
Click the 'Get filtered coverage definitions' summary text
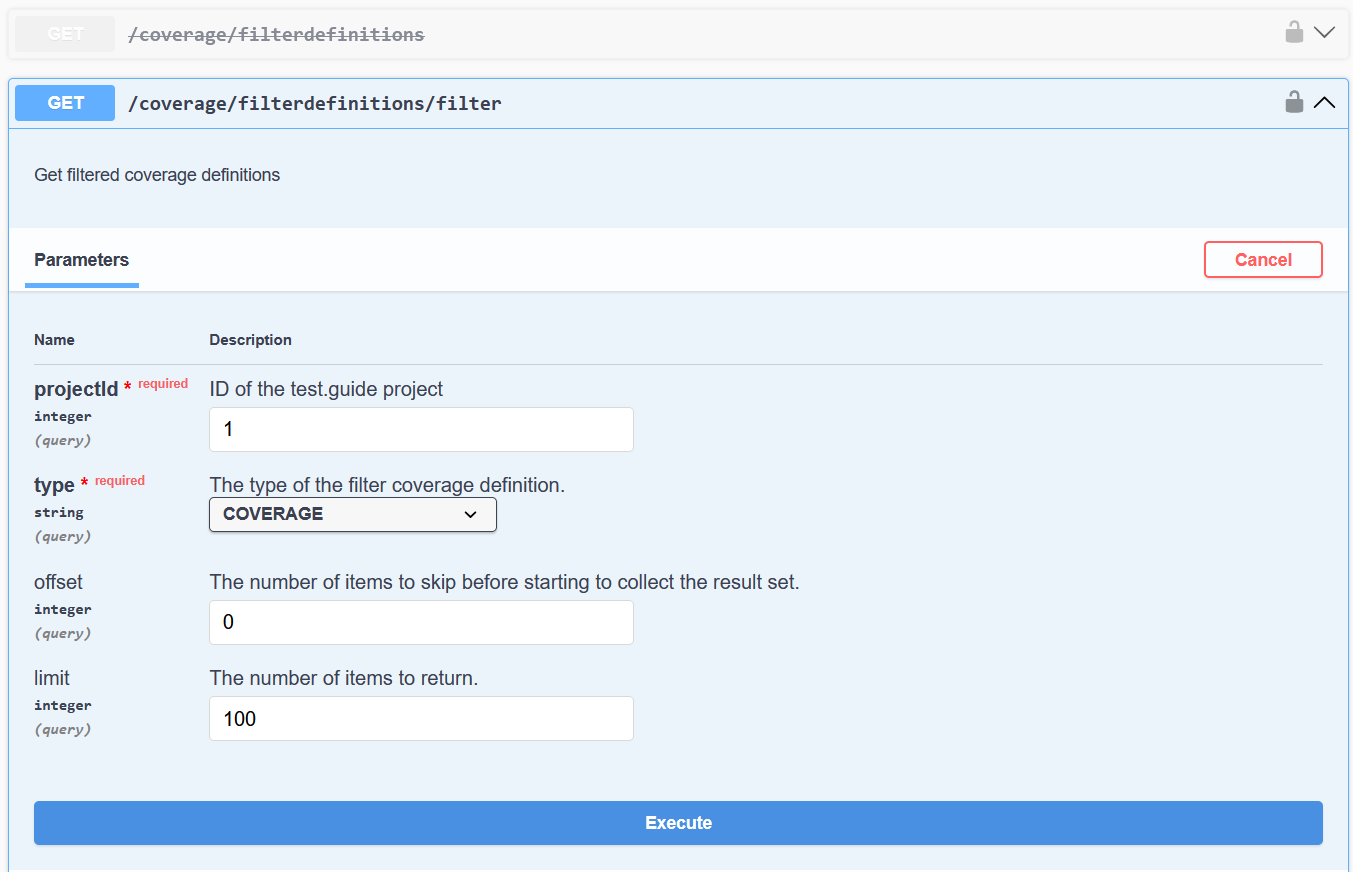(x=157, y=174)
